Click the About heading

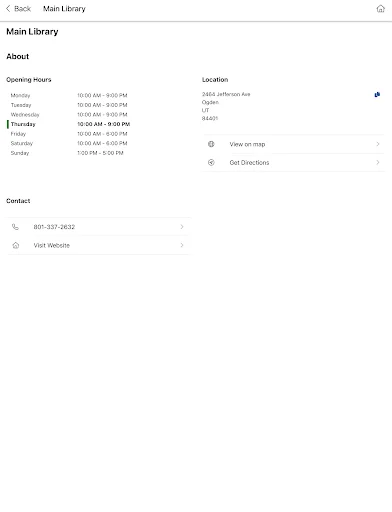coord(18,56)
